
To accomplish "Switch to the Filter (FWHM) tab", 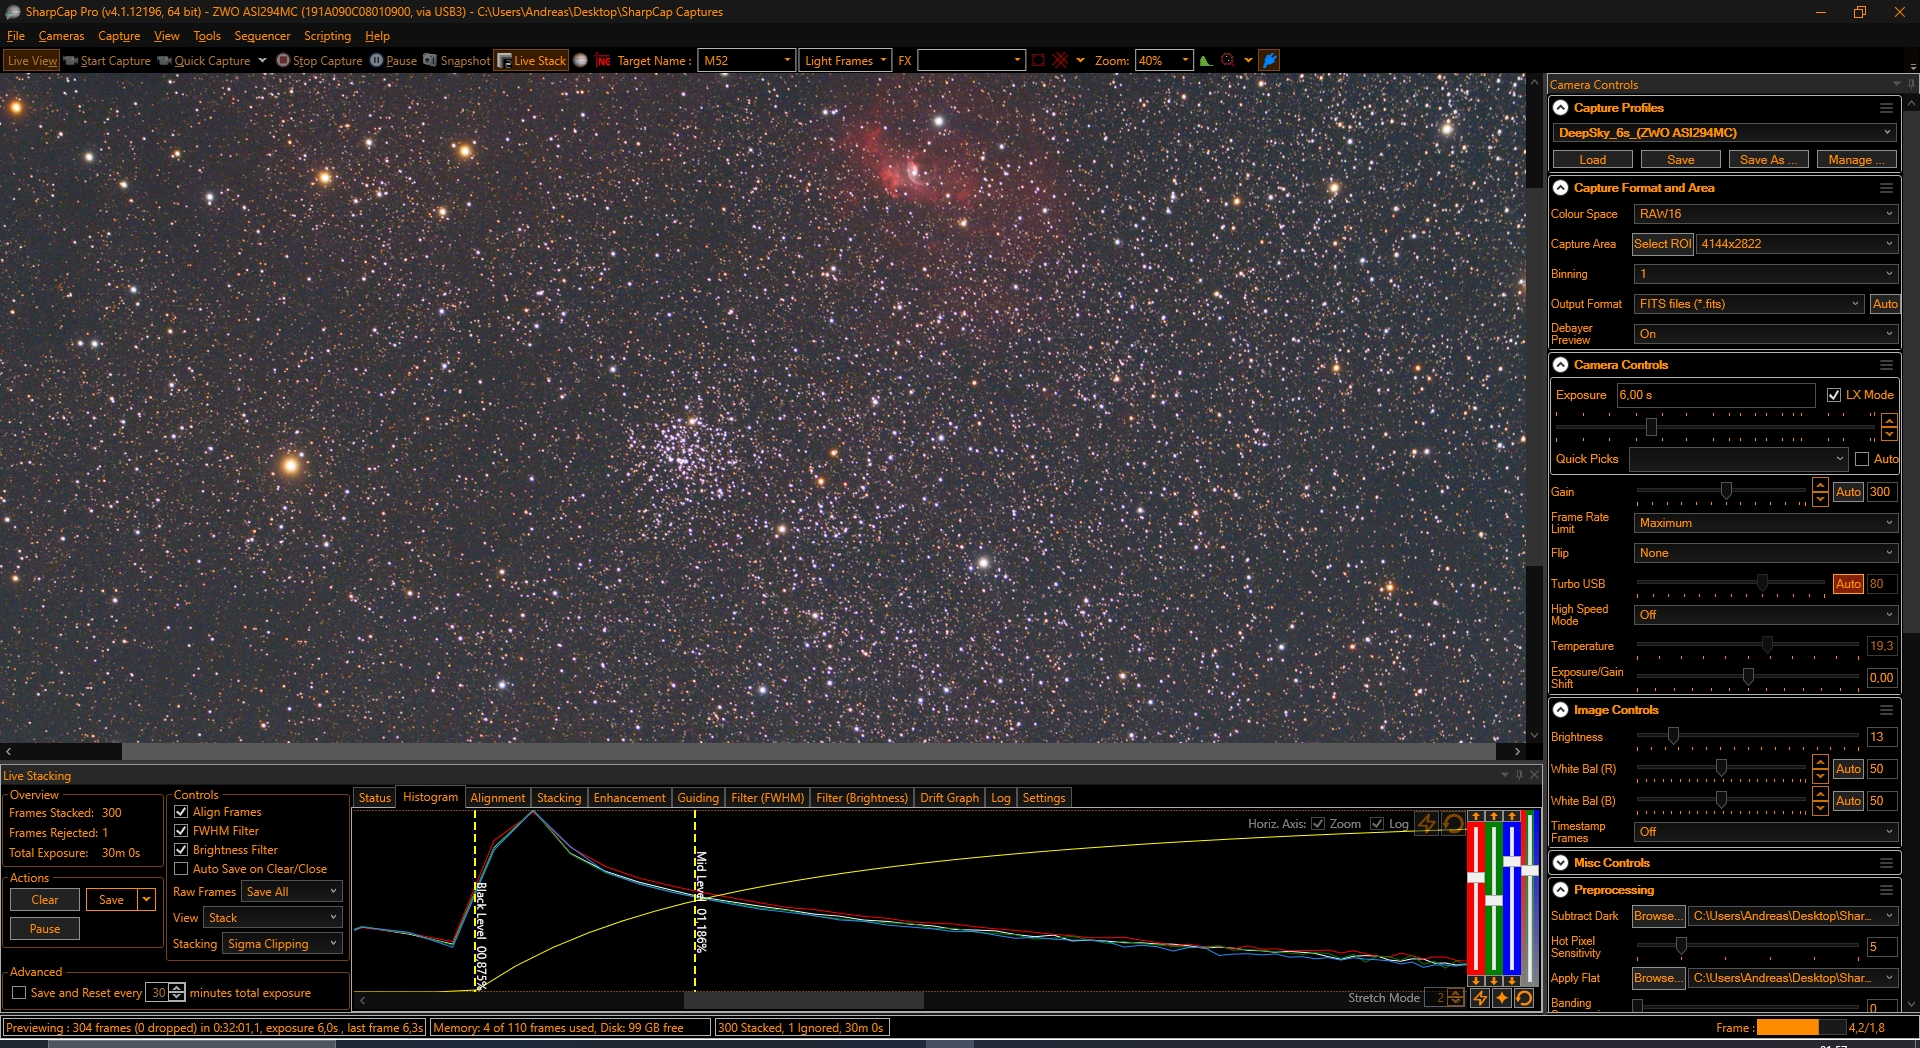I will [767, 798].
